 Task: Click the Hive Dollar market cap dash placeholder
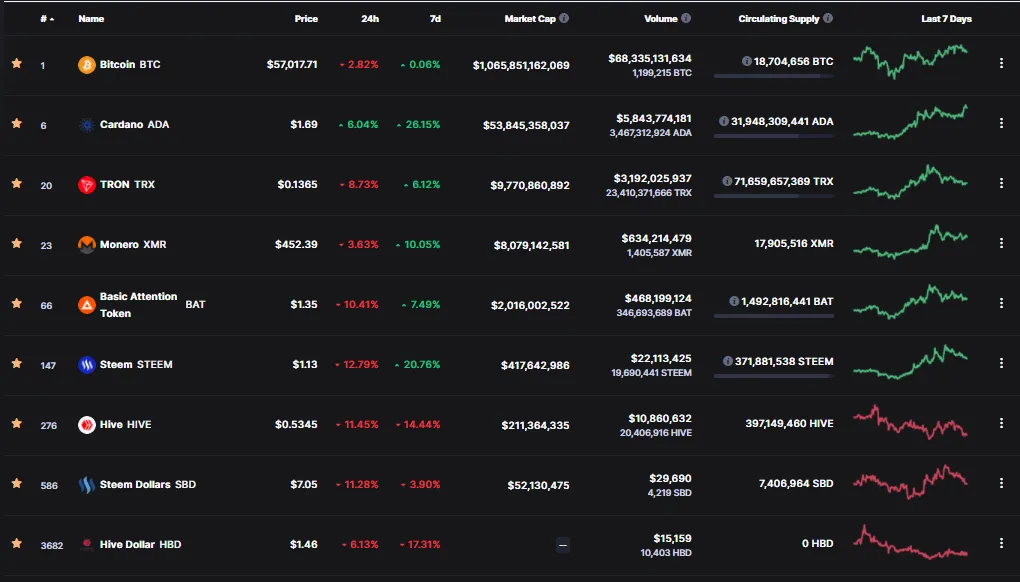[563, 545]
